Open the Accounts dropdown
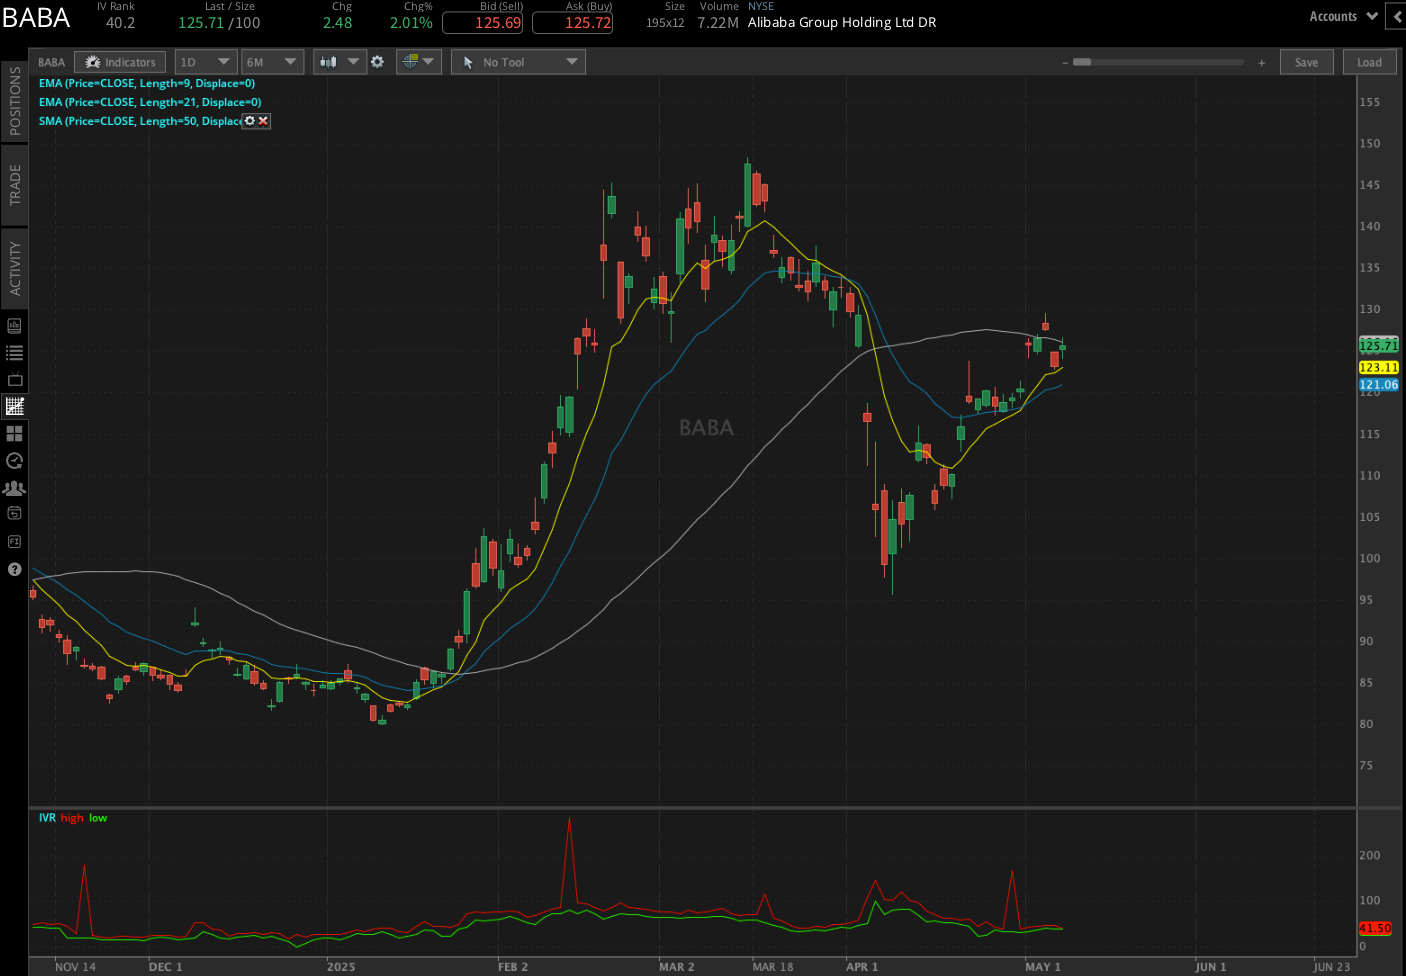Image resolution: width=1406 pixels, height=976 pixels. point(1343,16)
